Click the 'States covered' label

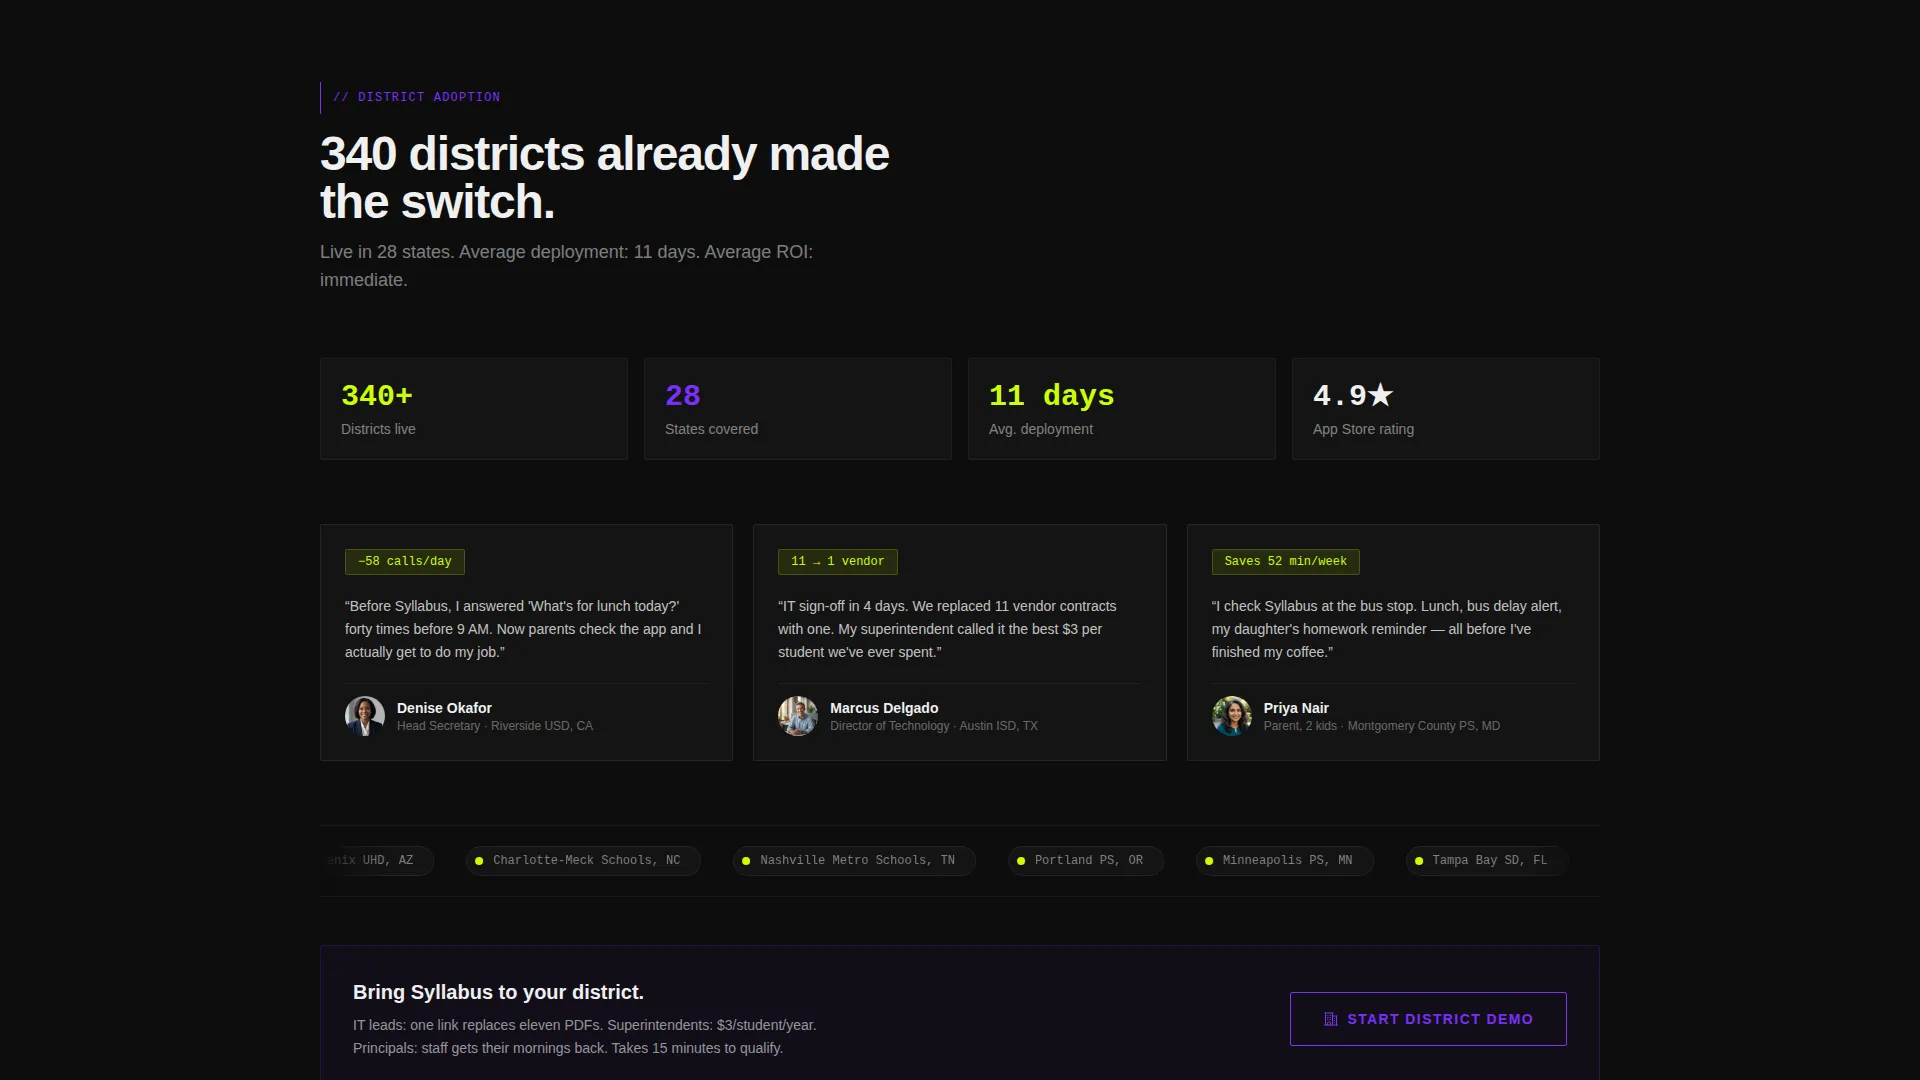click(711, 429)
